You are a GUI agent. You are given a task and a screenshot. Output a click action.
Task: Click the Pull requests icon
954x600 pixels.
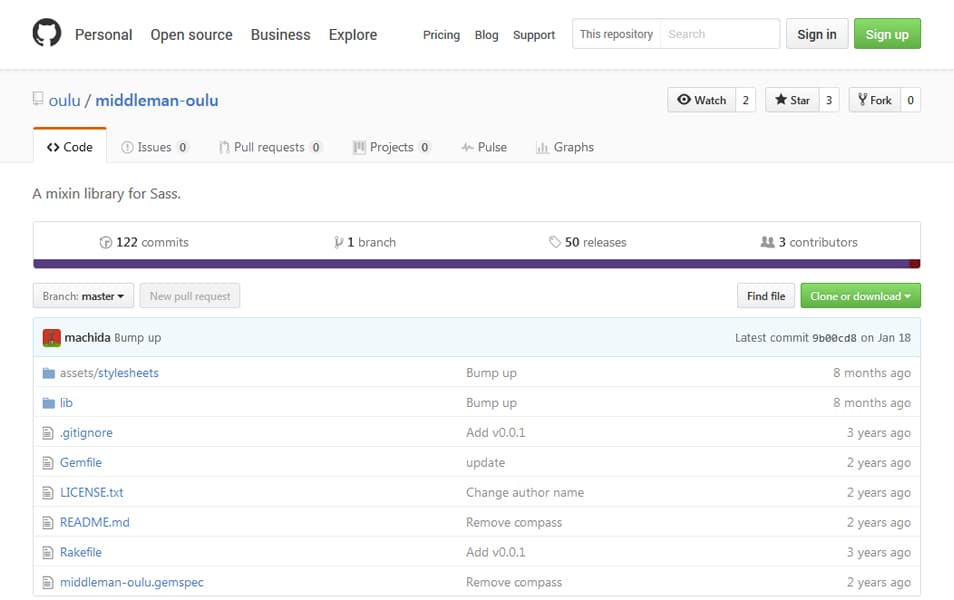(x=225, y=147)
